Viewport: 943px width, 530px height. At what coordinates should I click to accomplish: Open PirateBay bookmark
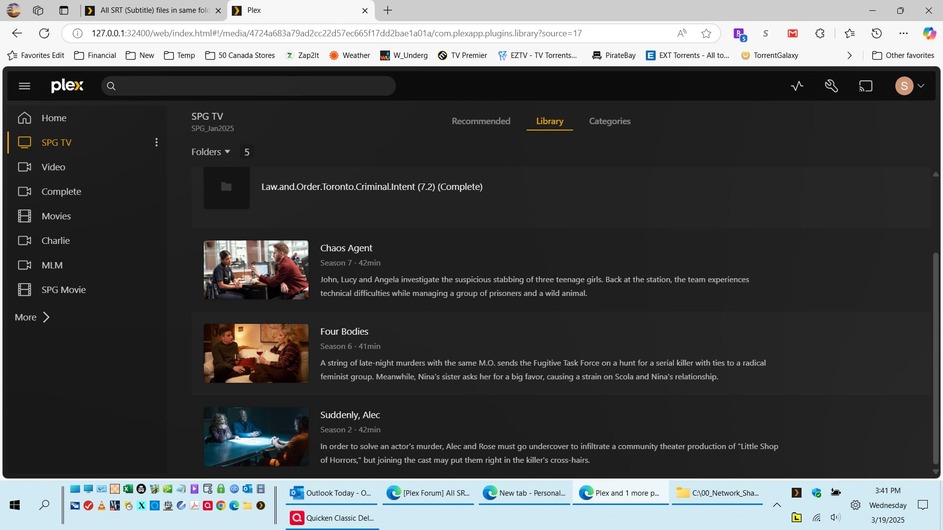coord(613,55)
